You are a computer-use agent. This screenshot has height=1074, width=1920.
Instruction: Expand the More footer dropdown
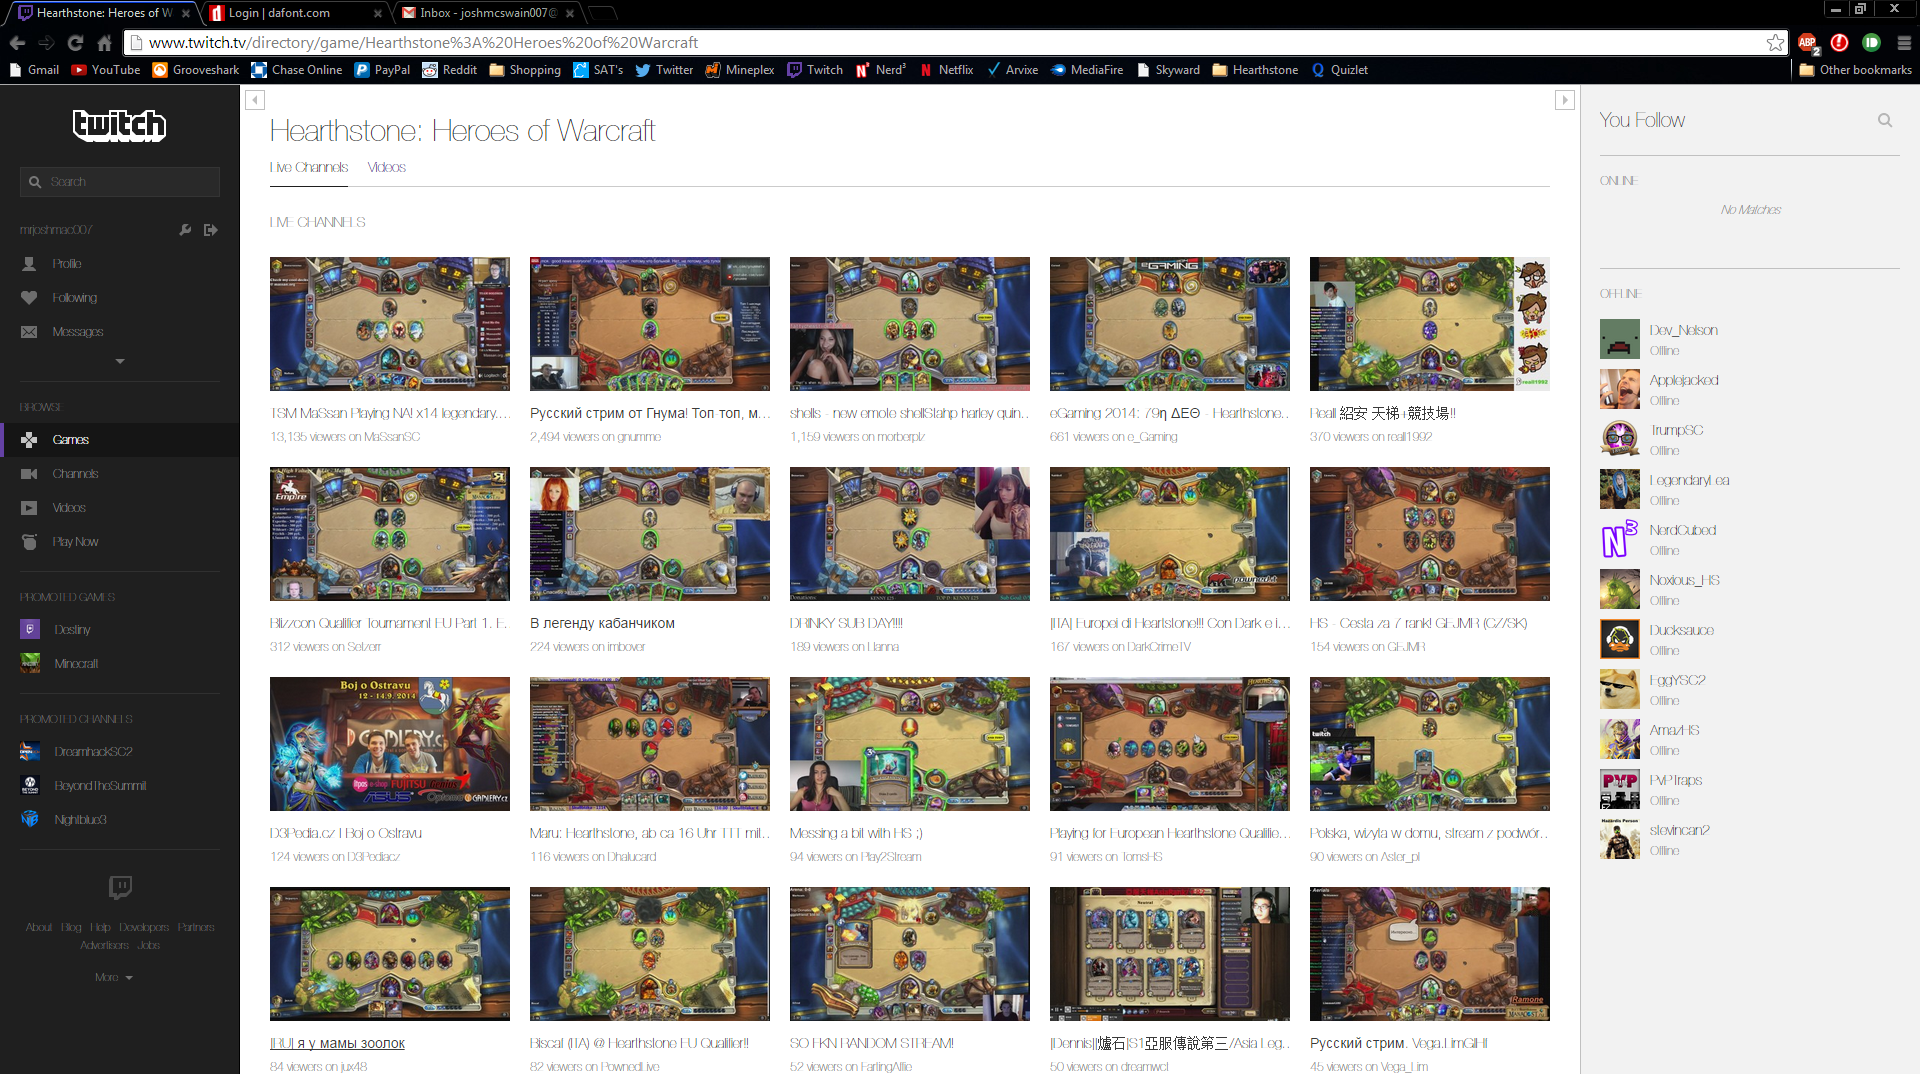tap(114, 977)
